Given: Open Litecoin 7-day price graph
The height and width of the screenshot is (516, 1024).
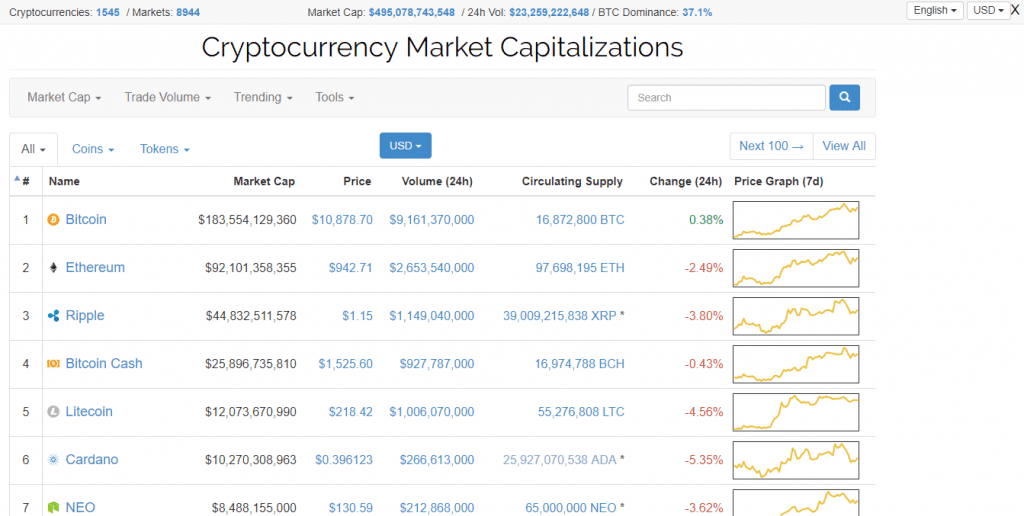Looking at the screenshot, I should (796, 412).
